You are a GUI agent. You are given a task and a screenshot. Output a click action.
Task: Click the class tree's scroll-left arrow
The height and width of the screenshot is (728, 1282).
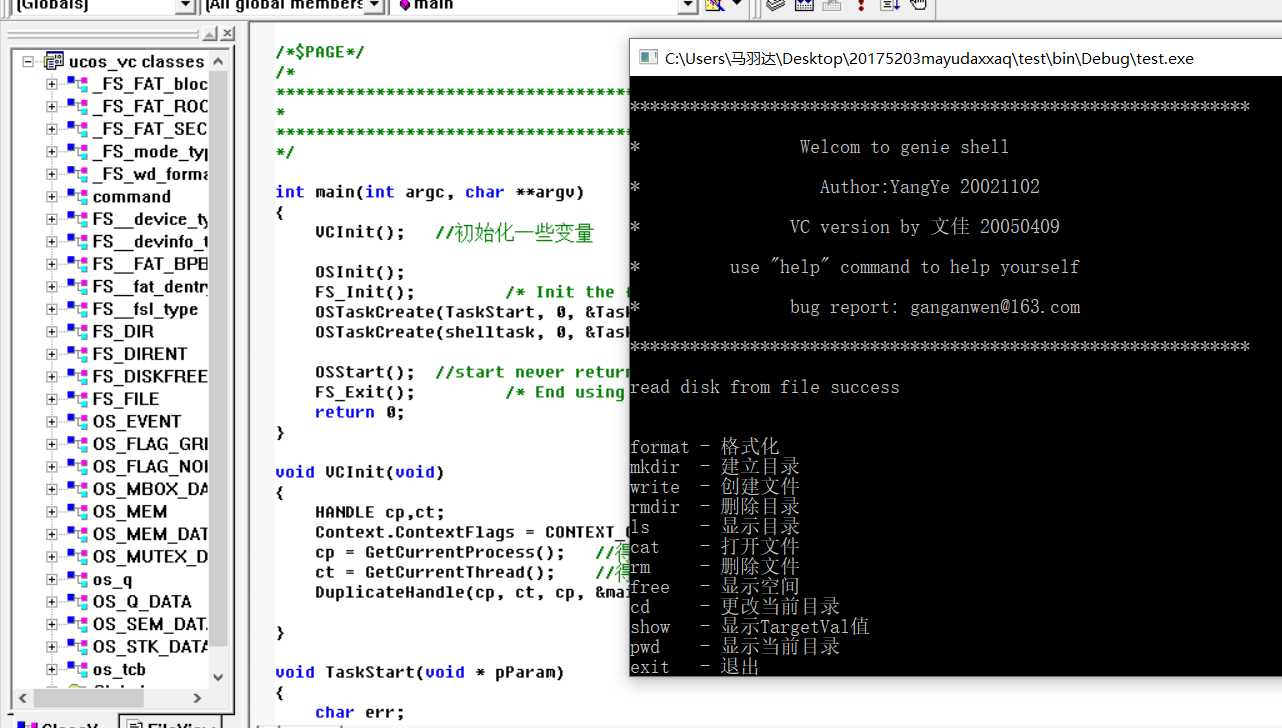(x=23, y=698)
